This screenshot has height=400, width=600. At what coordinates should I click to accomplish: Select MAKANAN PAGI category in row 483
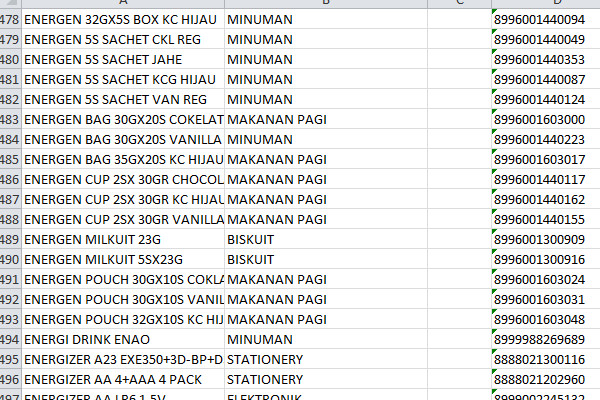[x=326, y=119]
